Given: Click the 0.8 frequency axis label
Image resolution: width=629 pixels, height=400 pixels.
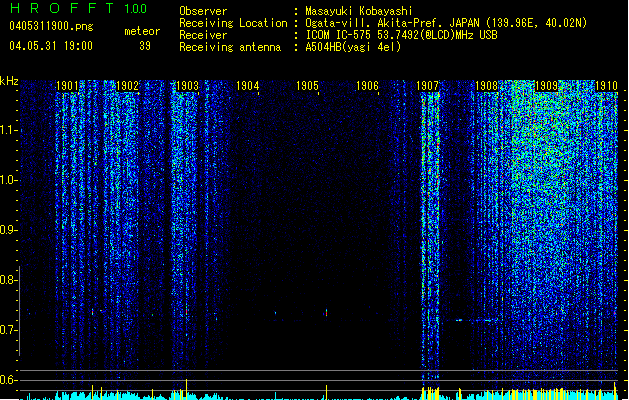Looking at the screenshot, I should 8,280.
